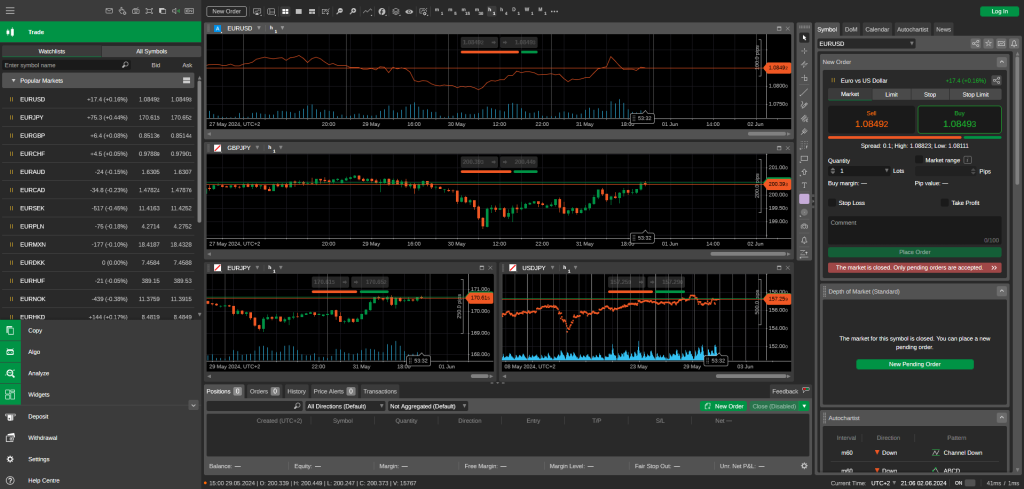Select the crosshair tool in drawing toolbar
This screenshot has width=1024, height=489.
804,51
